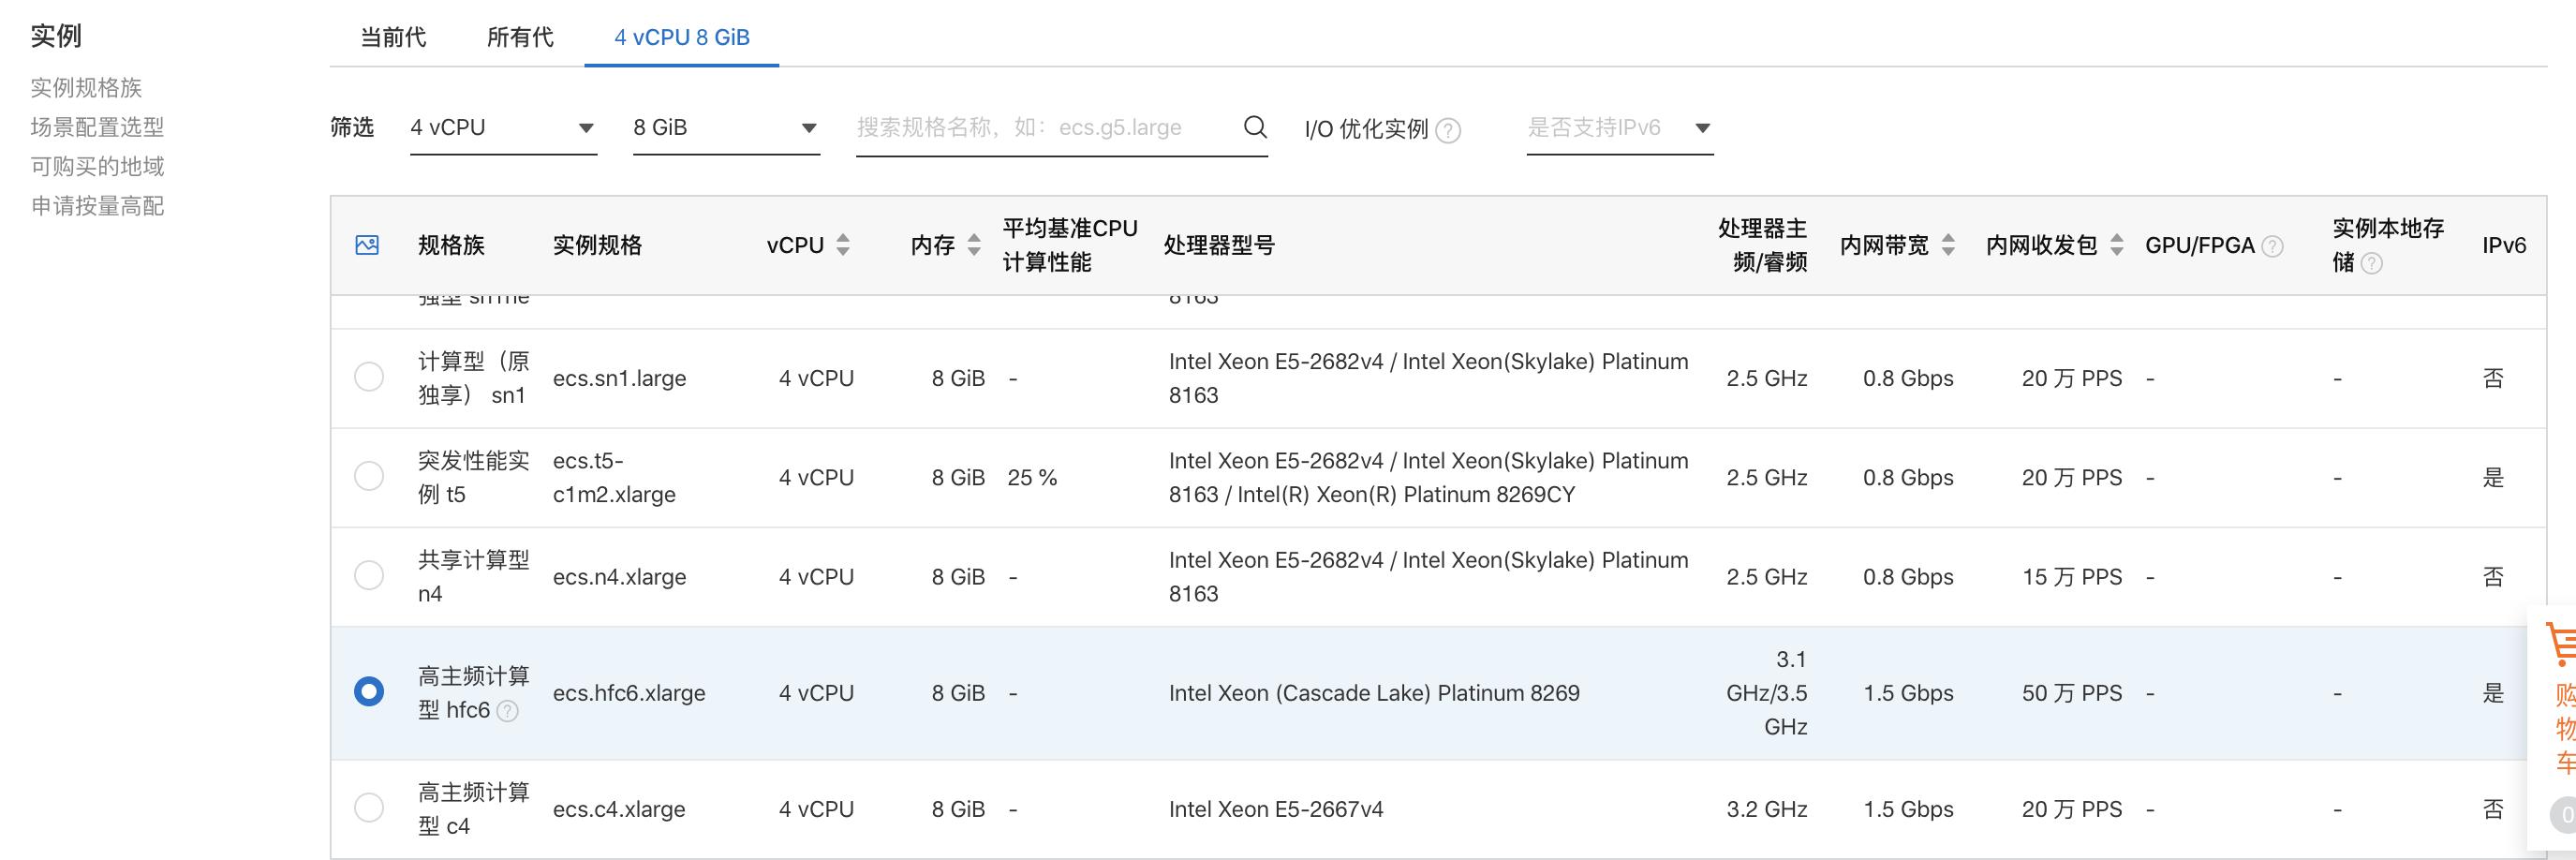Switch to the 当前代 tab
Viewport: 2576px width, 860px height.
tap(393, 37)
